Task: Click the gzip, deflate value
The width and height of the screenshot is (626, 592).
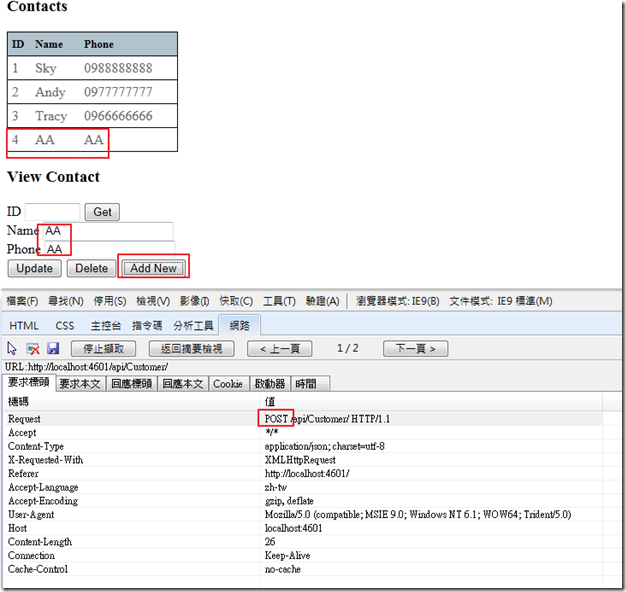Action: coord(289,501)
